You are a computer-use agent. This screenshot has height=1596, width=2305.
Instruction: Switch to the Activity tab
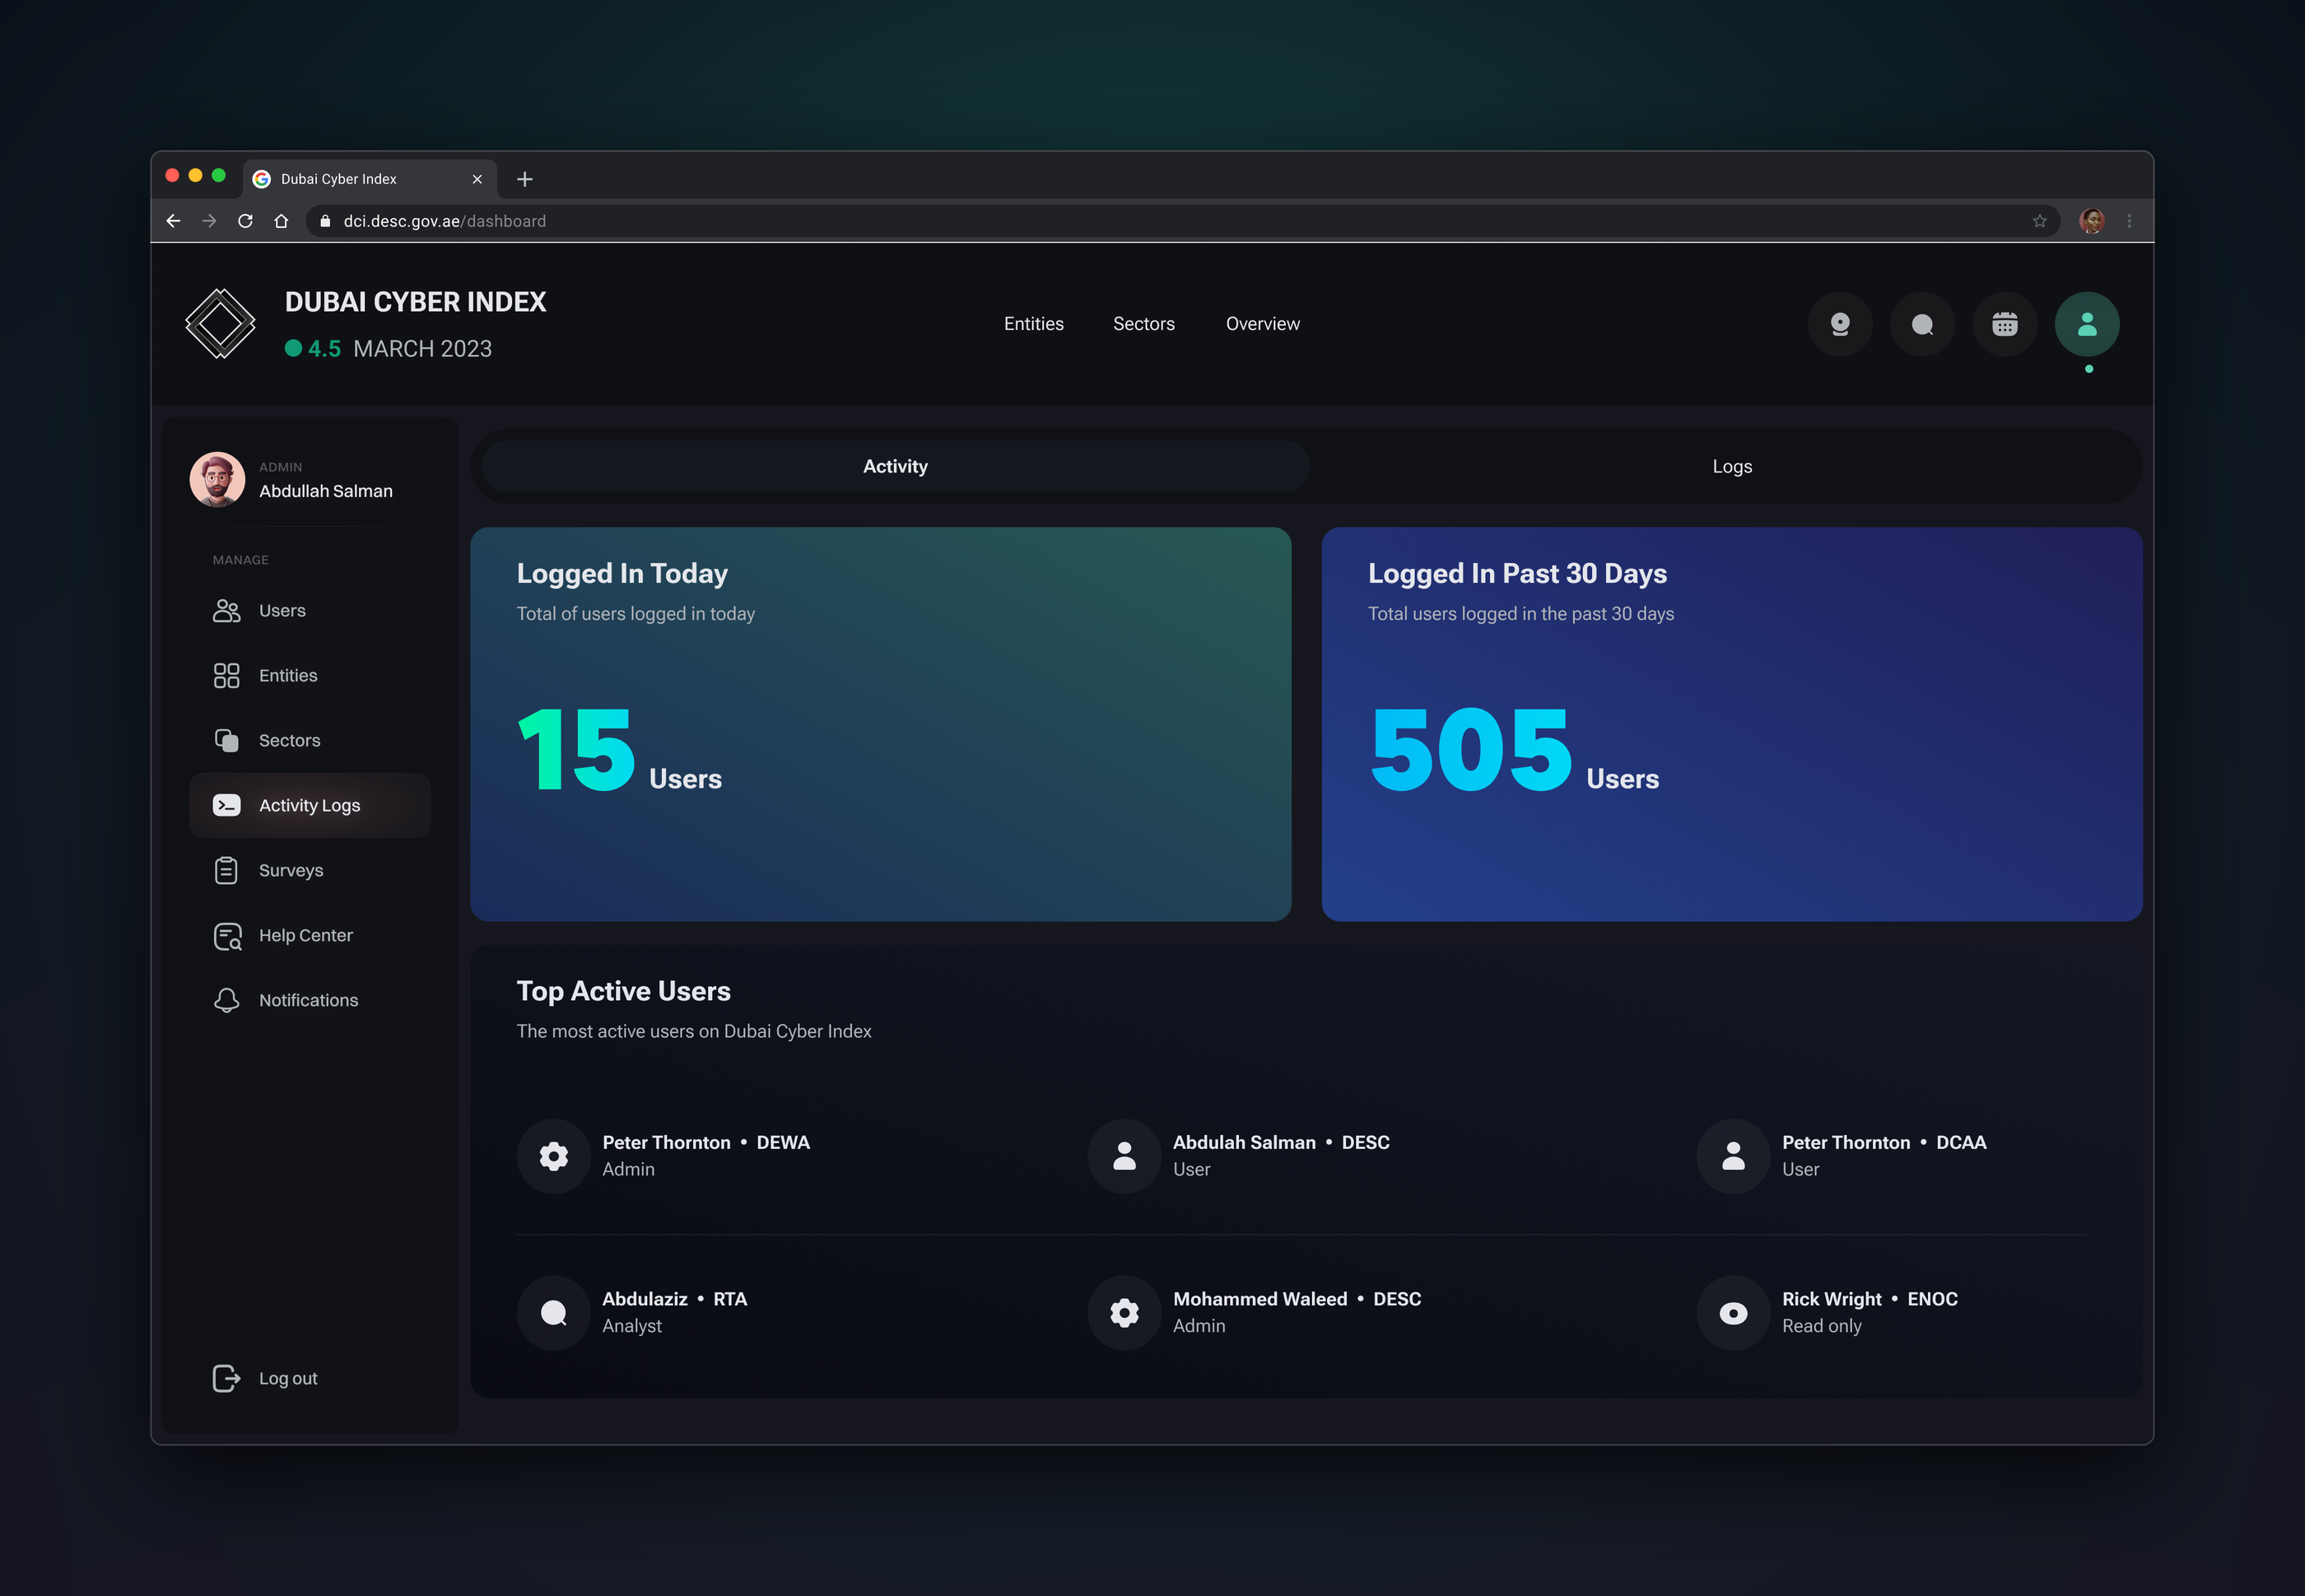(896, 467)
